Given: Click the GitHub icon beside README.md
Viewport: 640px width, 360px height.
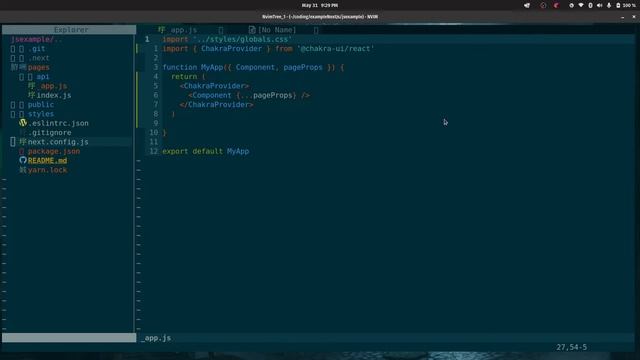Looking at the screenshot, I should [x=23, y=160].
